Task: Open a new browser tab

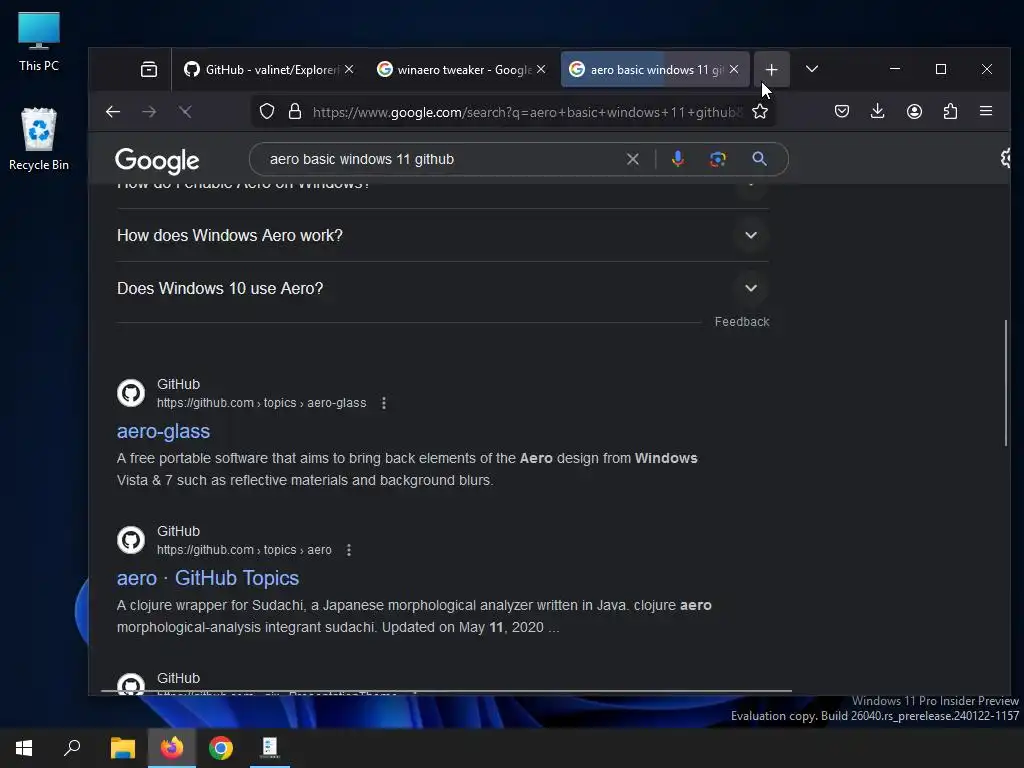Action: 771,69
